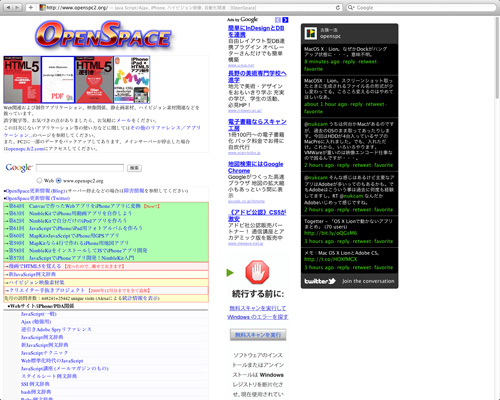Open ad link 電子書籍ならスキャン工房
This screenshot has width=500, height=400.
pyautogui.click(x=257, y=125)
